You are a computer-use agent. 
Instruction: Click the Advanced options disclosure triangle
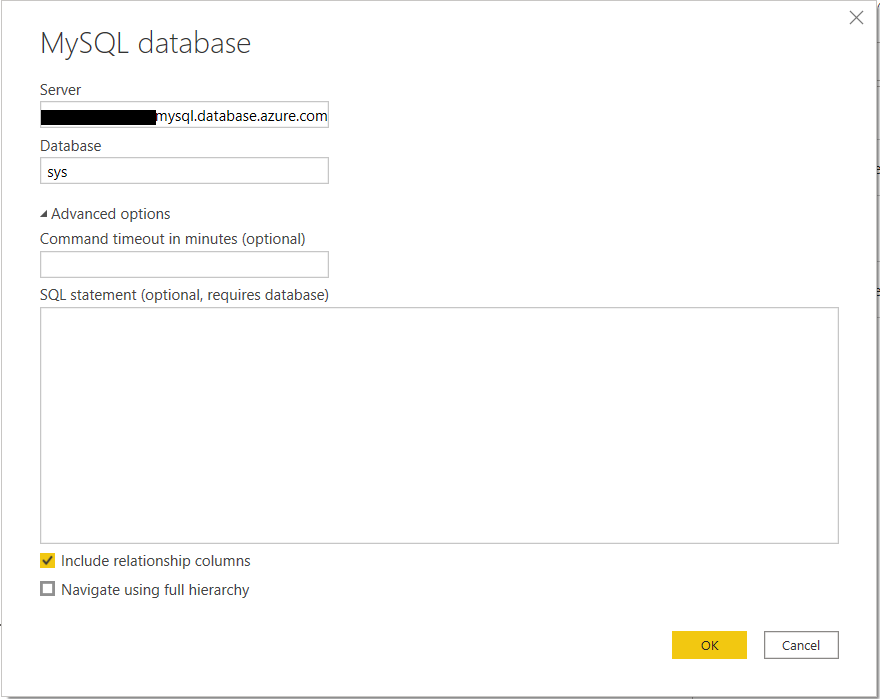(44, 213)
